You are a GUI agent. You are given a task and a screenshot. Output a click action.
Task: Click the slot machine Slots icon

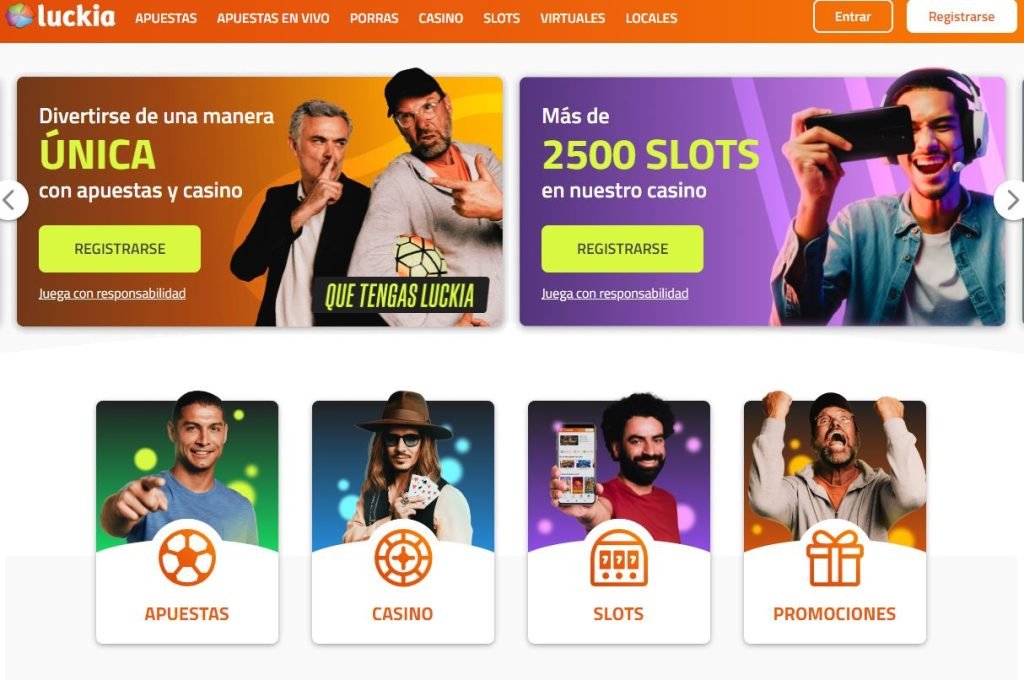tap(618, 557)
